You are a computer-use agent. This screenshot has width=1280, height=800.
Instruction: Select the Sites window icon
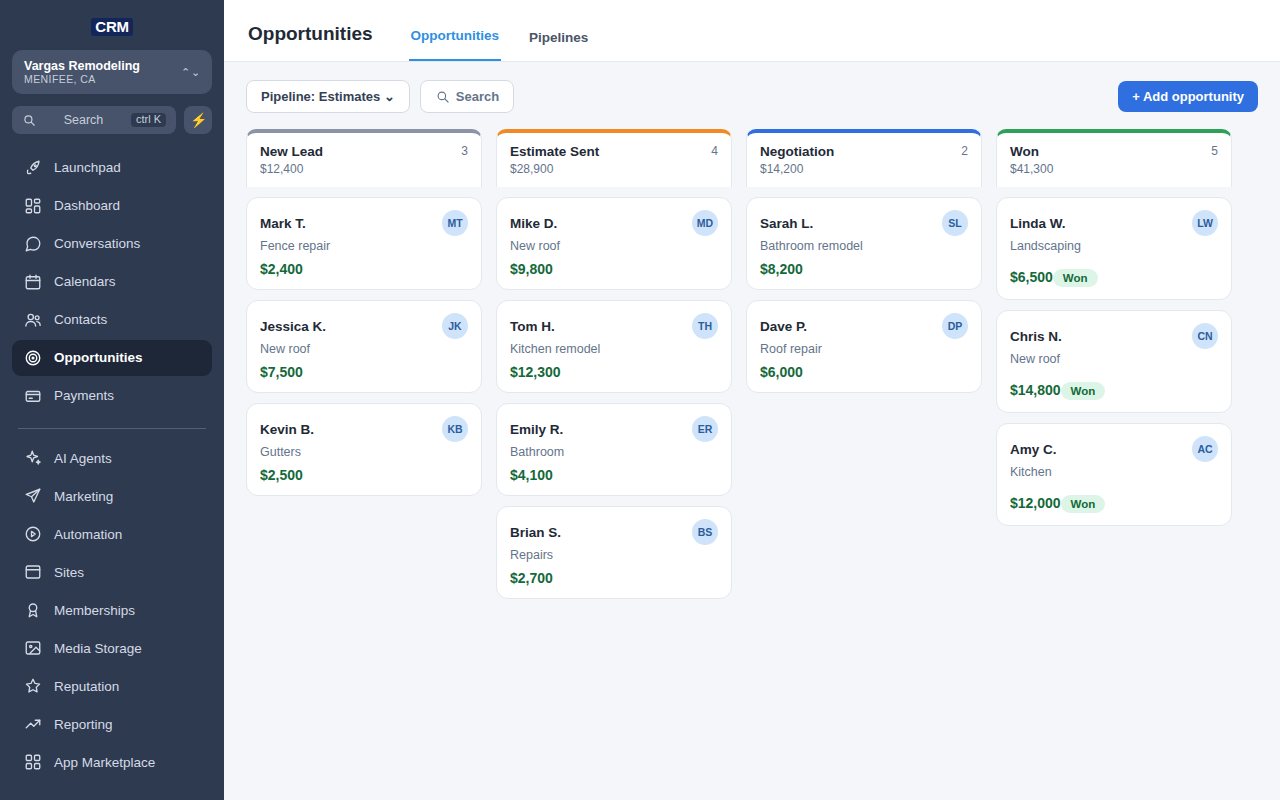33,573
